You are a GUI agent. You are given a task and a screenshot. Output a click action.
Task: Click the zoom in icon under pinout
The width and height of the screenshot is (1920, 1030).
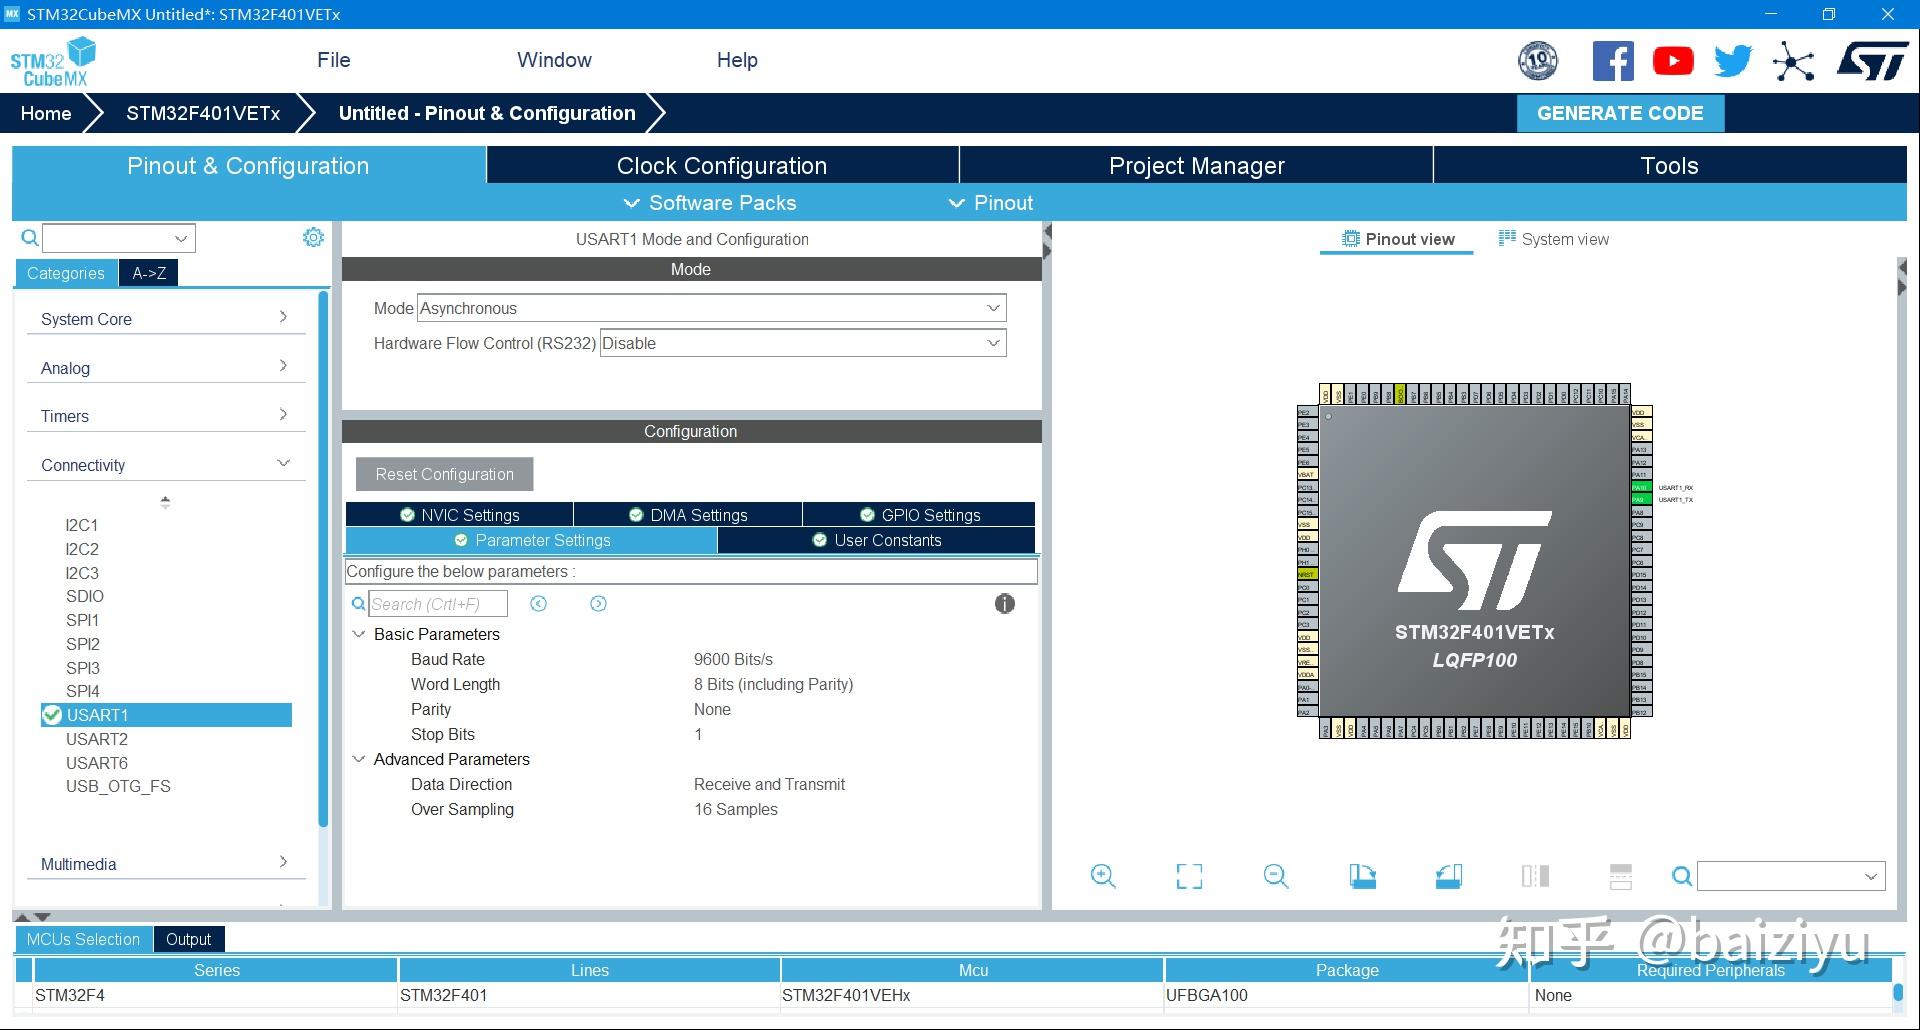click(1103, 877)
